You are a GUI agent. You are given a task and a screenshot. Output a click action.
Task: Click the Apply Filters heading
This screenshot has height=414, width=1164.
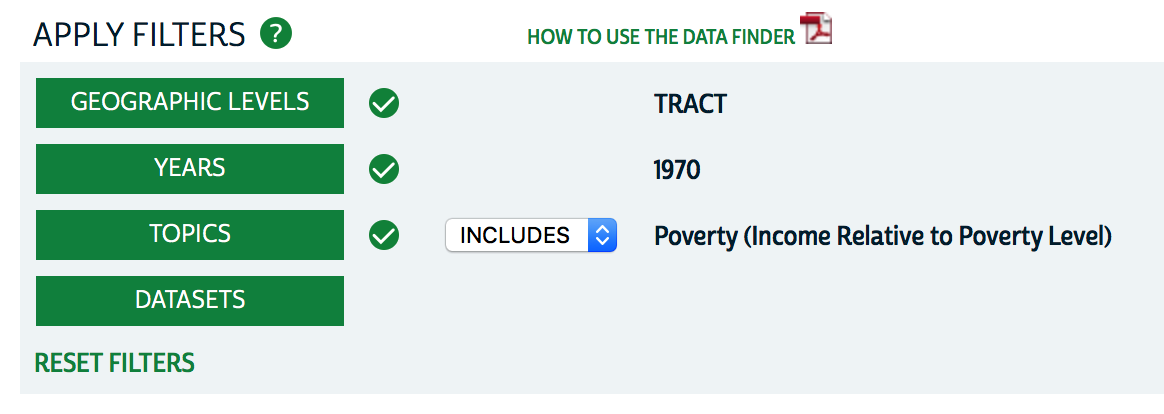(139, 35)
